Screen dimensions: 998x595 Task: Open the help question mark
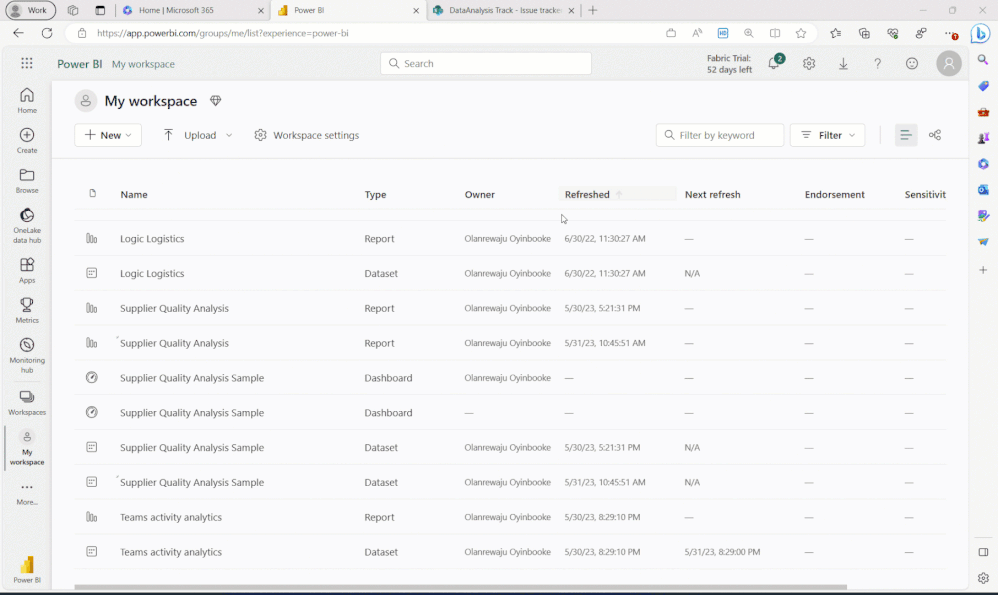coord(877,63)
